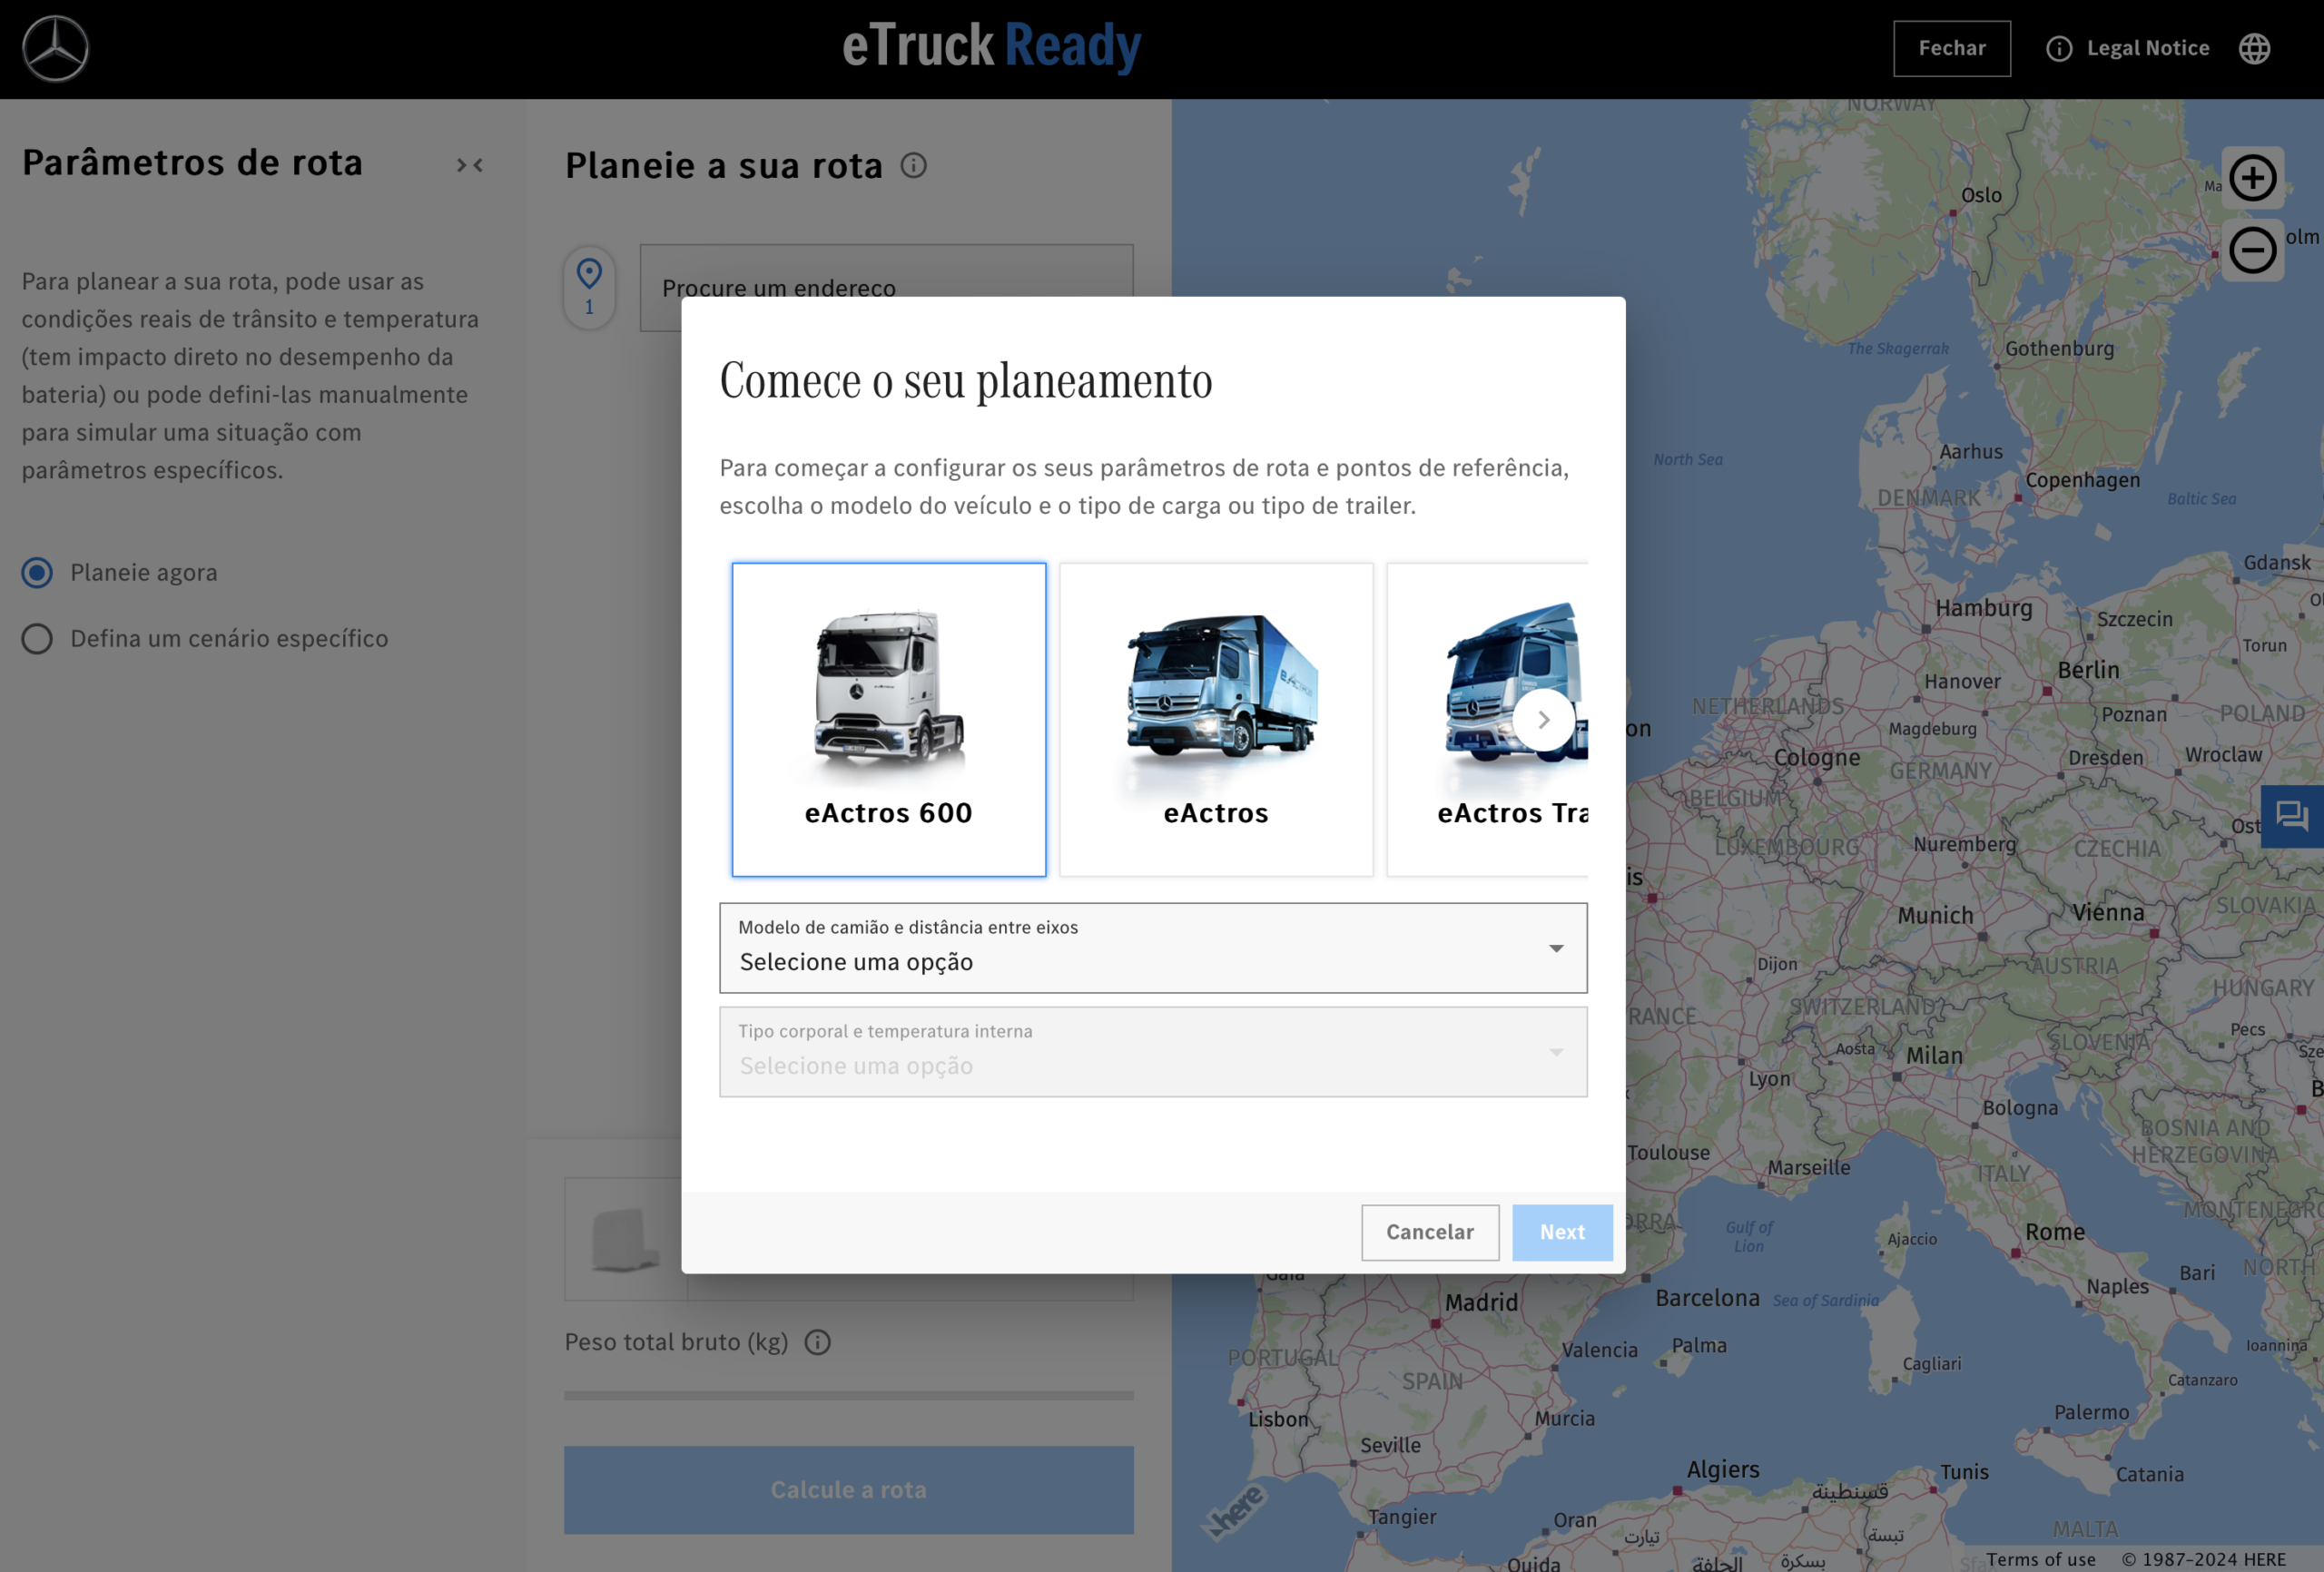The height and width of the screenshot is (1572, 2324).
Task: Select Defina um cenário específico option
Action: 37,638
